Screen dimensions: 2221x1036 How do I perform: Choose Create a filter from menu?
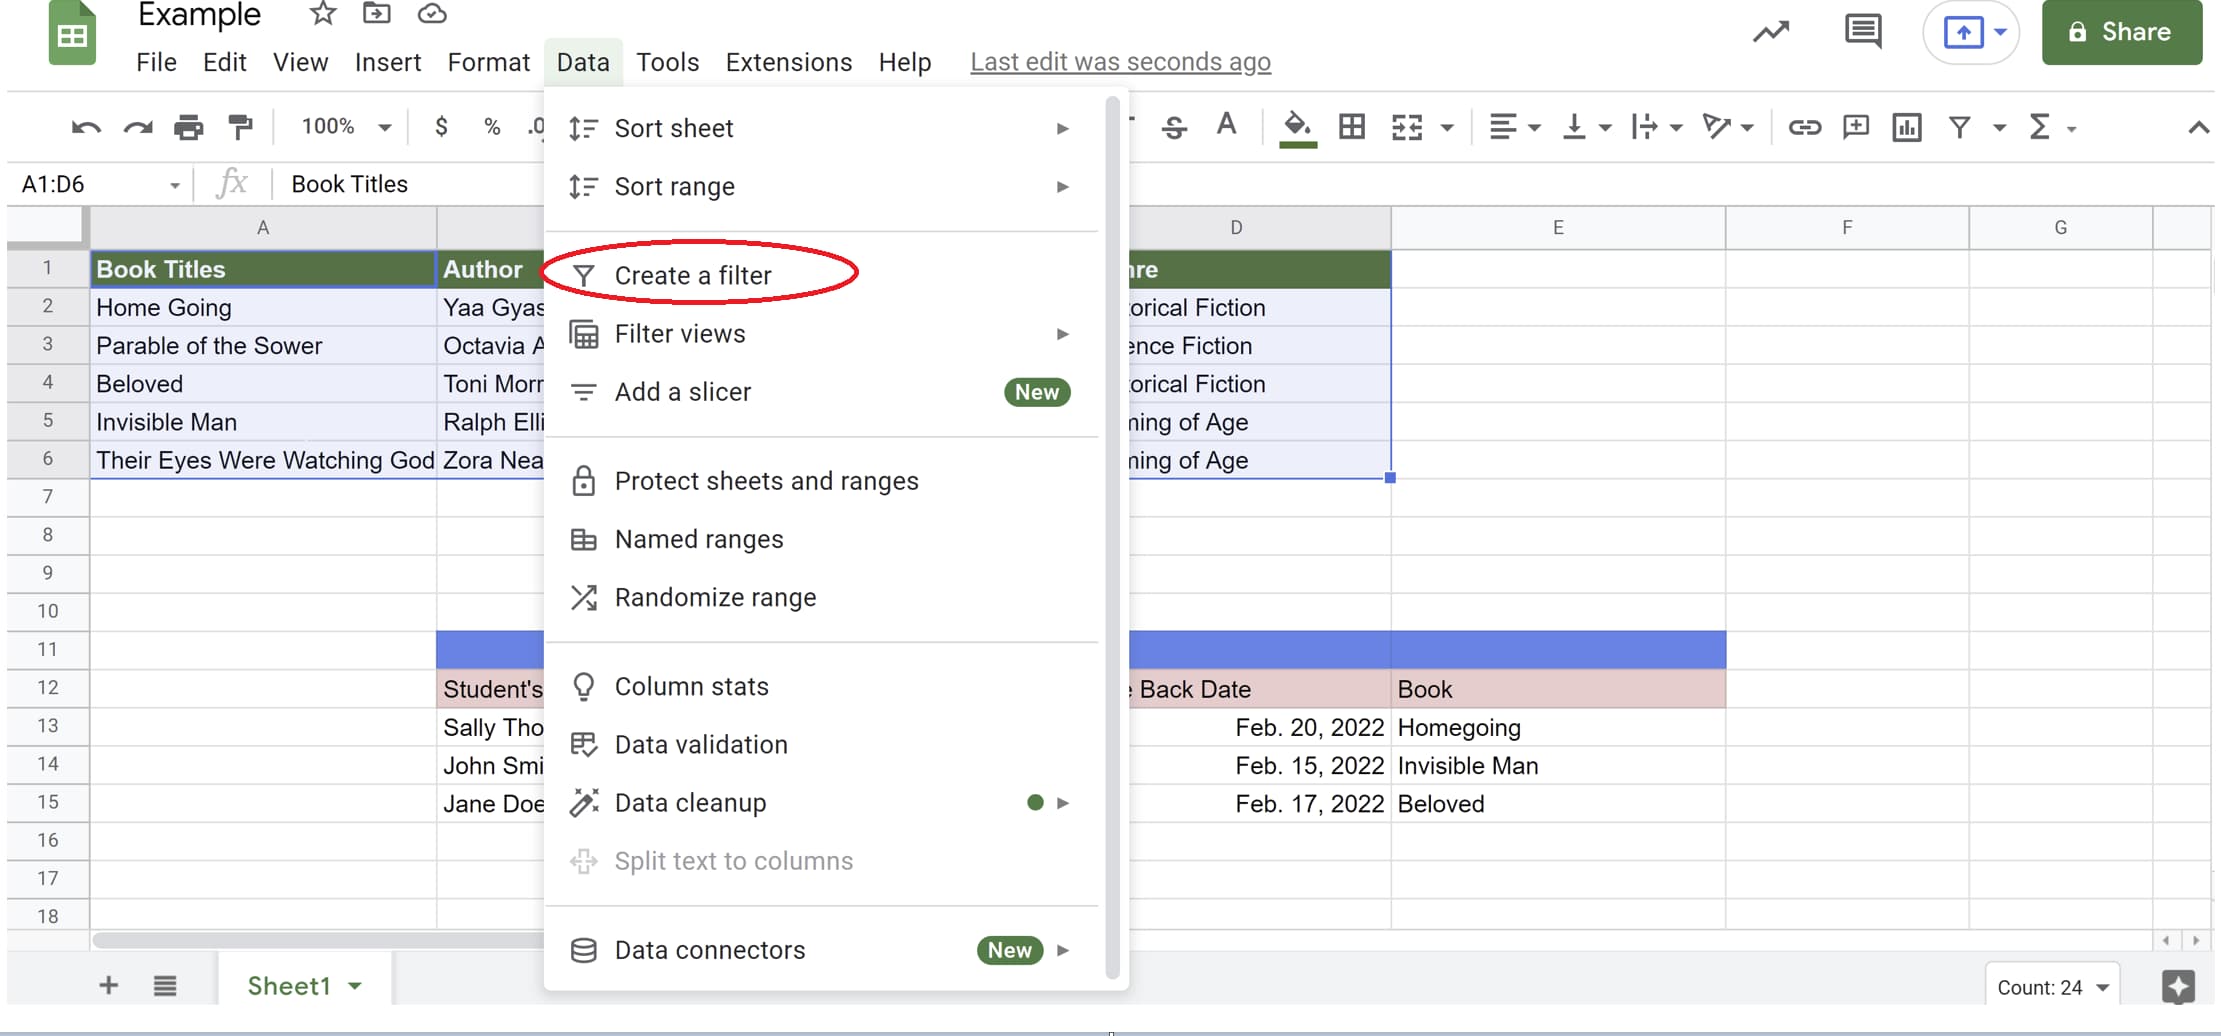[x=693, y=275]
